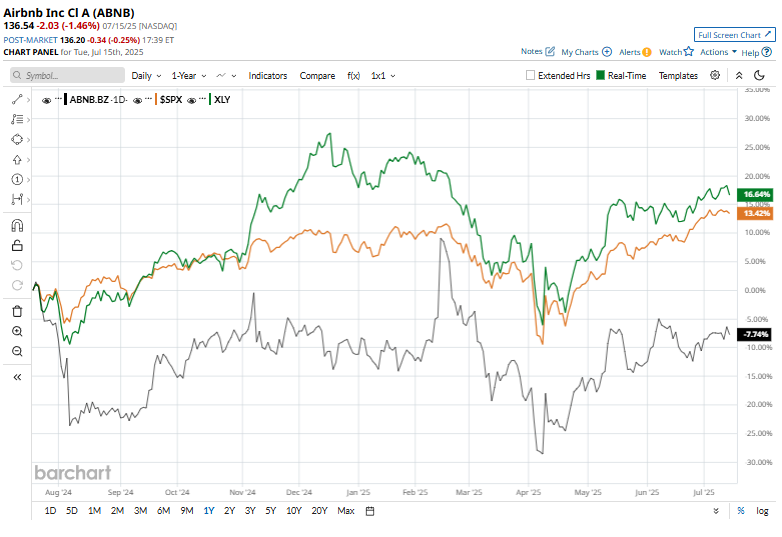Collapse the left drawing toolbar
The image size is (782, 537).
[17, 377]
